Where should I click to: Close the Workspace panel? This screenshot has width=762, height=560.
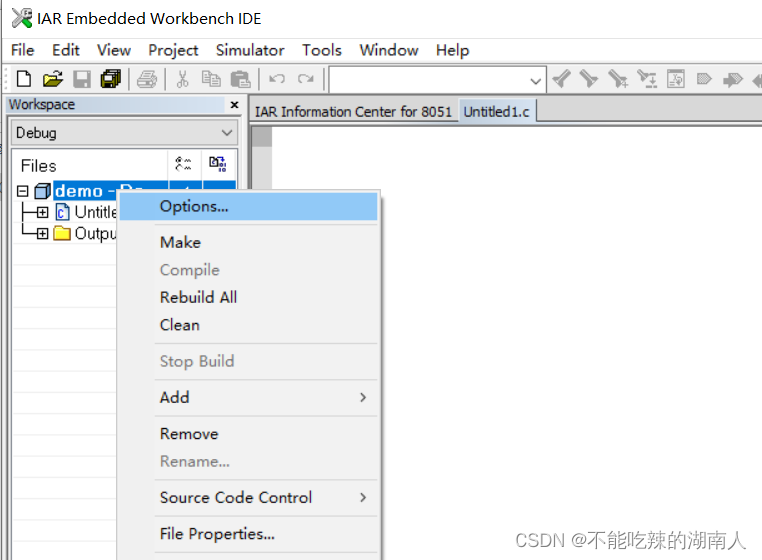[x=235, y=105]
